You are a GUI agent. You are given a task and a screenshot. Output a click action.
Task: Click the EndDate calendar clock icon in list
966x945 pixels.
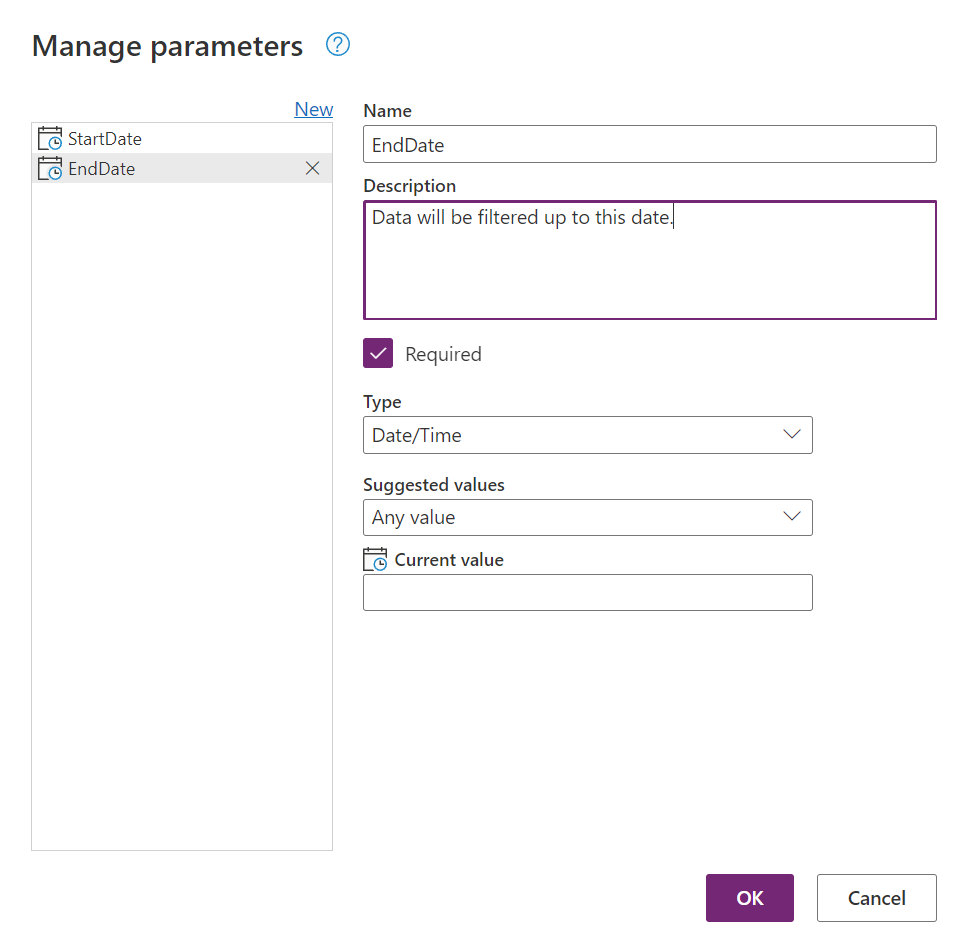point(50,168)
